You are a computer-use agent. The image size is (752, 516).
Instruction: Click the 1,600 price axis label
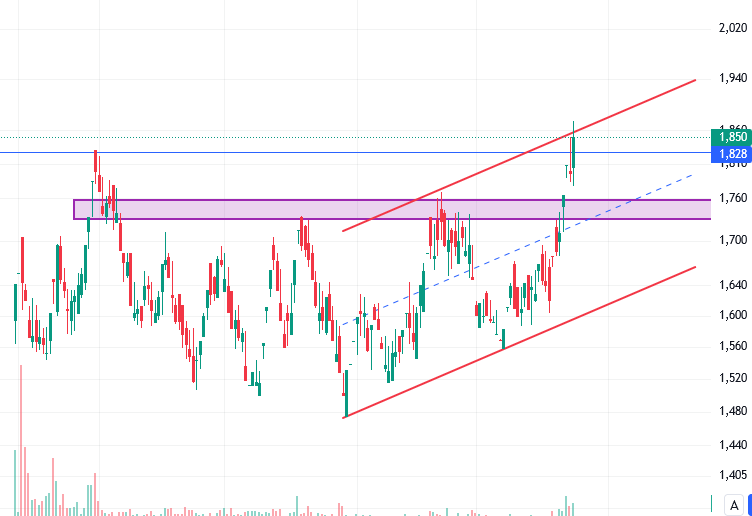click(733, 315)
